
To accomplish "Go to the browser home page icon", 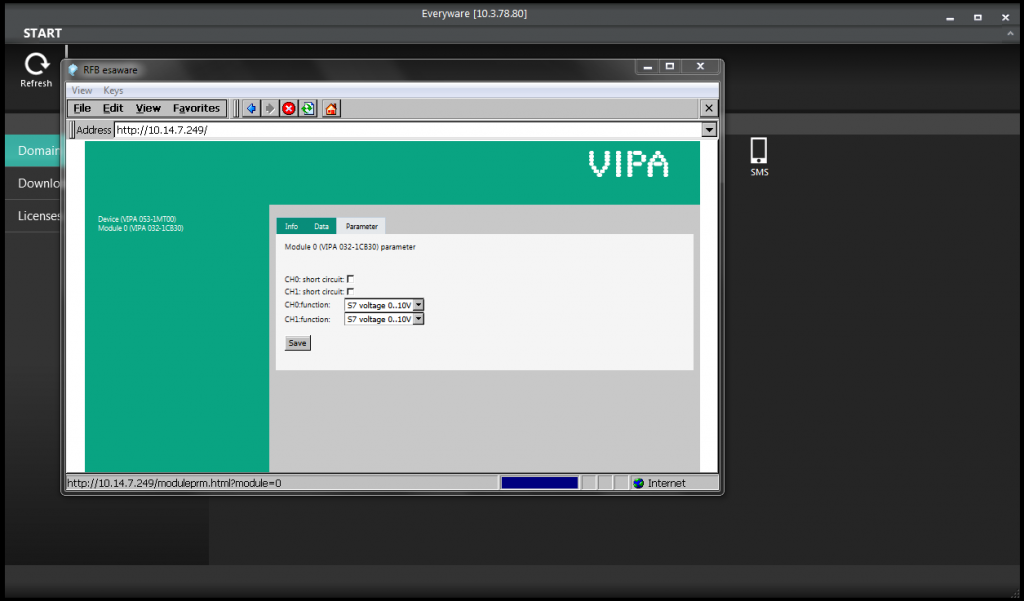I will click(x=331, y=108).
